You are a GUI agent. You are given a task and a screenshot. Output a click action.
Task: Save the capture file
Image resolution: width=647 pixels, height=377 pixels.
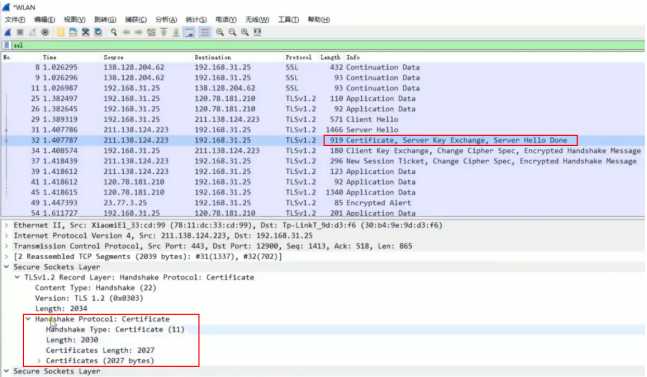tap(73, 32)
